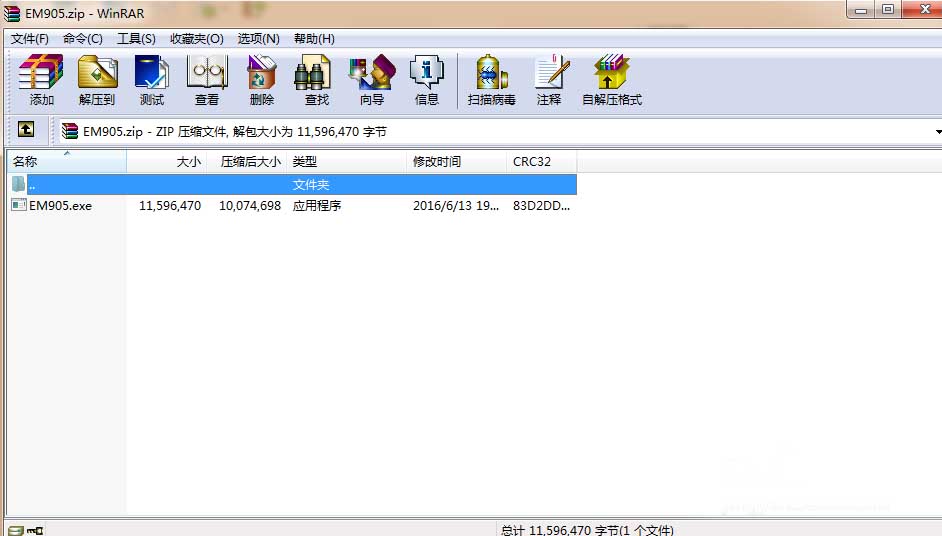Open the 帮助(H) menu
Viewport: 942px width, 536px height.
click(314, 39)
